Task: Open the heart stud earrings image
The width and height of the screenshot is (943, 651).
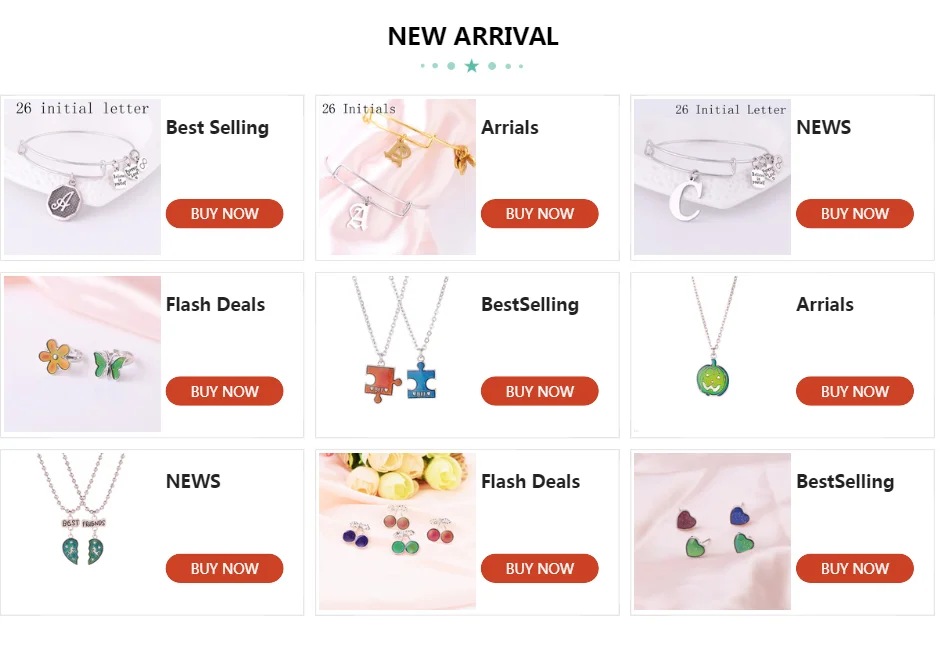Action: pyautogui.click(x=713, y=531)
